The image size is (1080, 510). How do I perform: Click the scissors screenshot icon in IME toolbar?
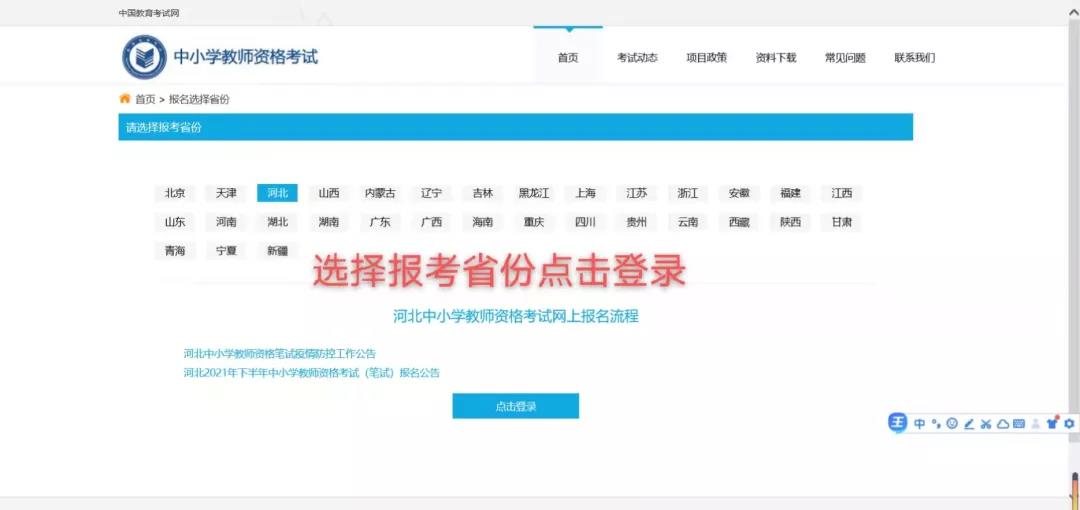tap(985, 424)
